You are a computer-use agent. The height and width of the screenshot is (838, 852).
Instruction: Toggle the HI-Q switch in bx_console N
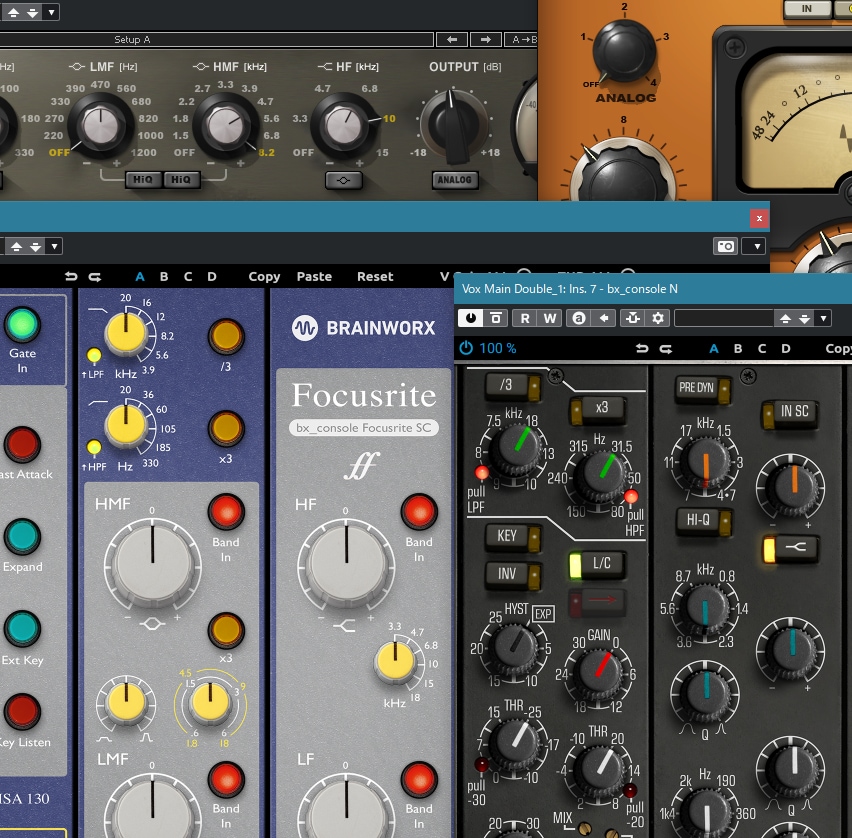click(x=704, y=521)
